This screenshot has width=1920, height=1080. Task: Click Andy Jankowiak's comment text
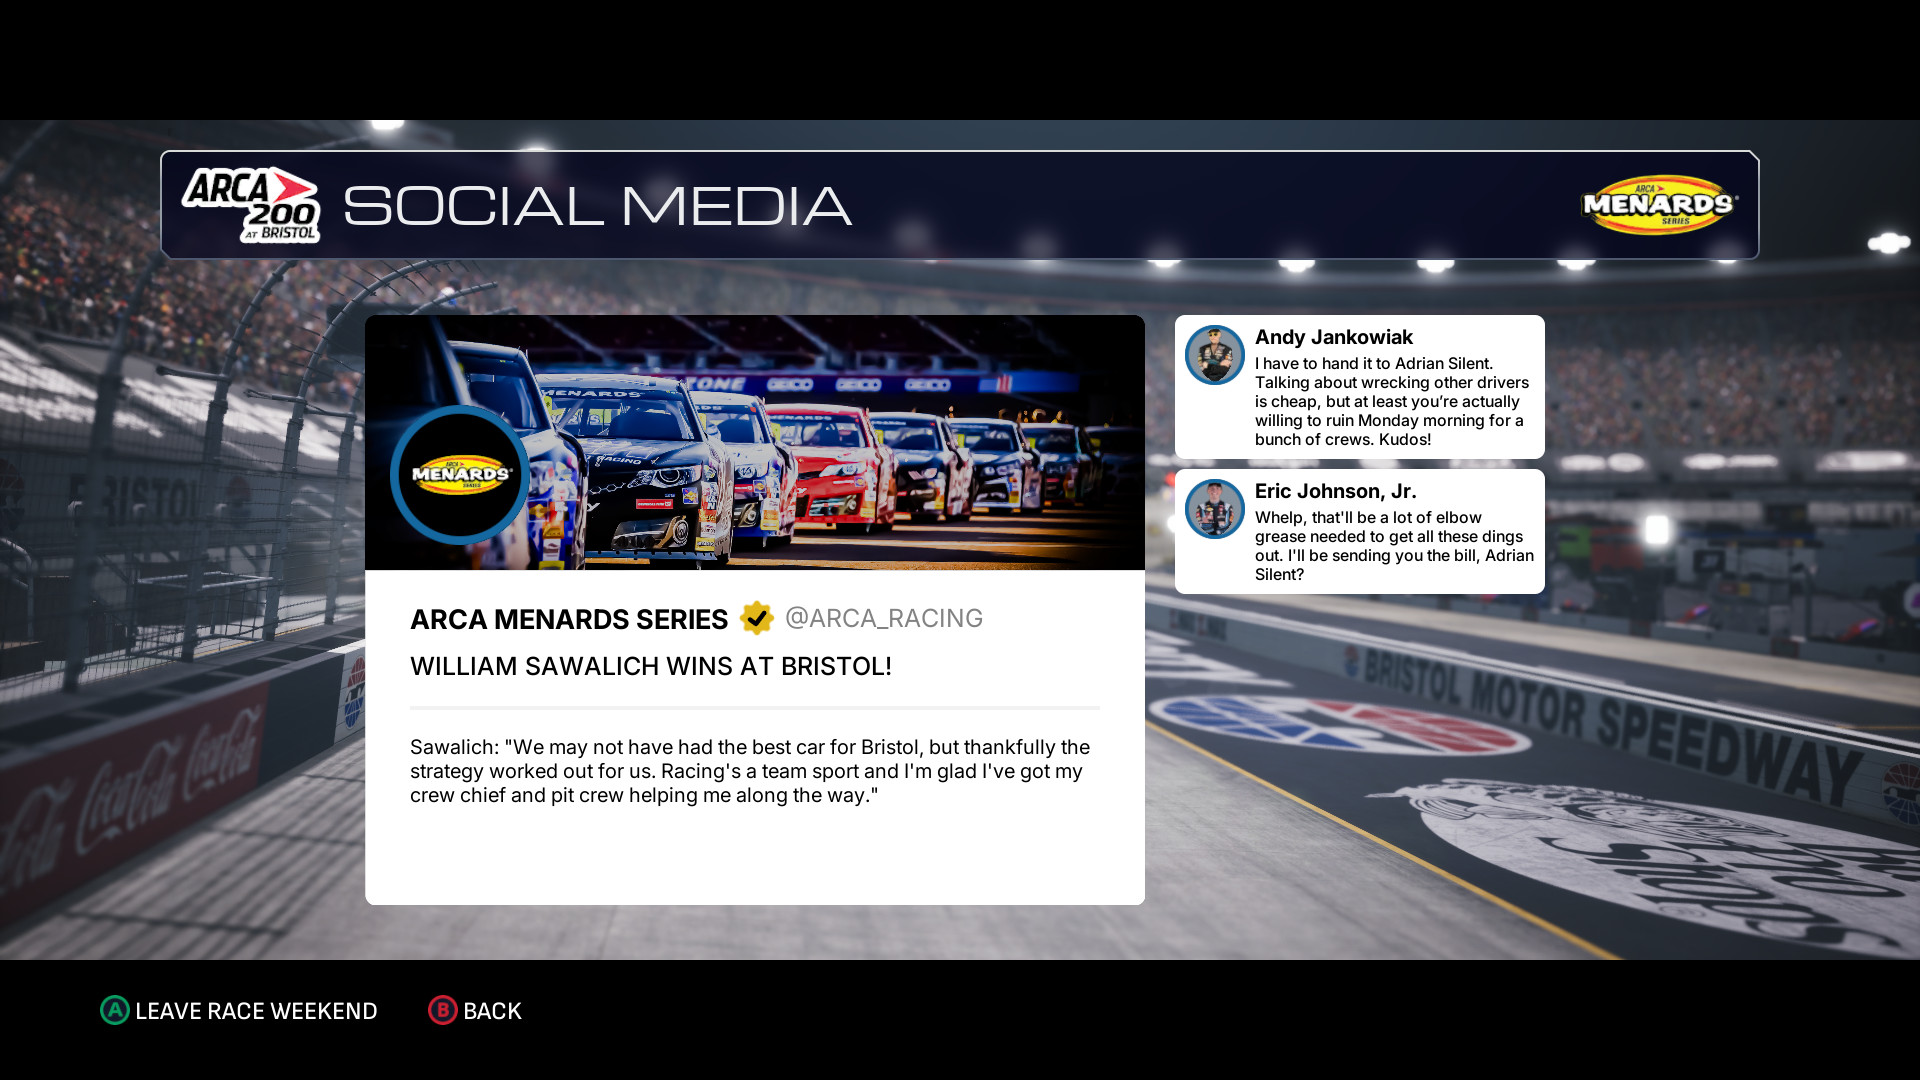[x=1390, y=401]
